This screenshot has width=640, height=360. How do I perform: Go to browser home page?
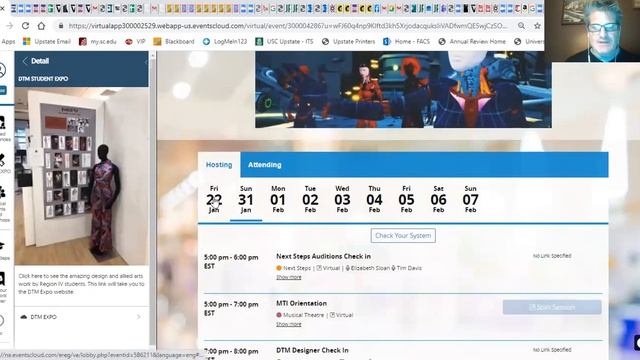click(41, 25)
